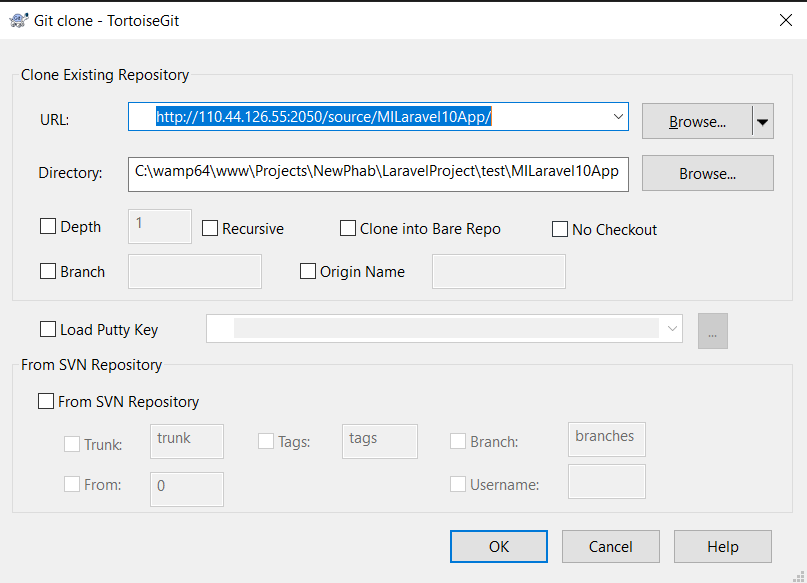Click the Origin Name text field
This screenshot has width=807, height=583.
(499, 271)
